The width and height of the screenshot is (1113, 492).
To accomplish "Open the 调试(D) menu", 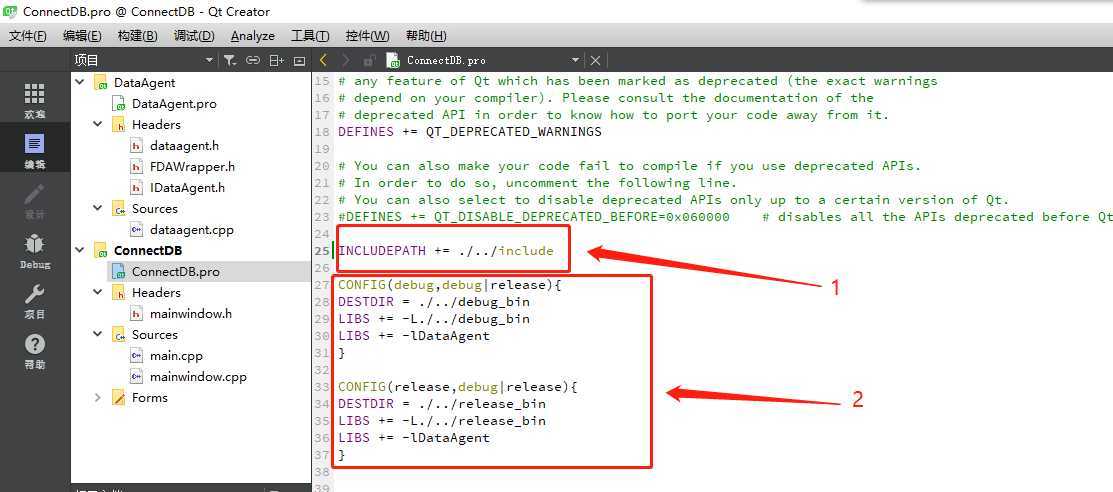I will 194,35.
